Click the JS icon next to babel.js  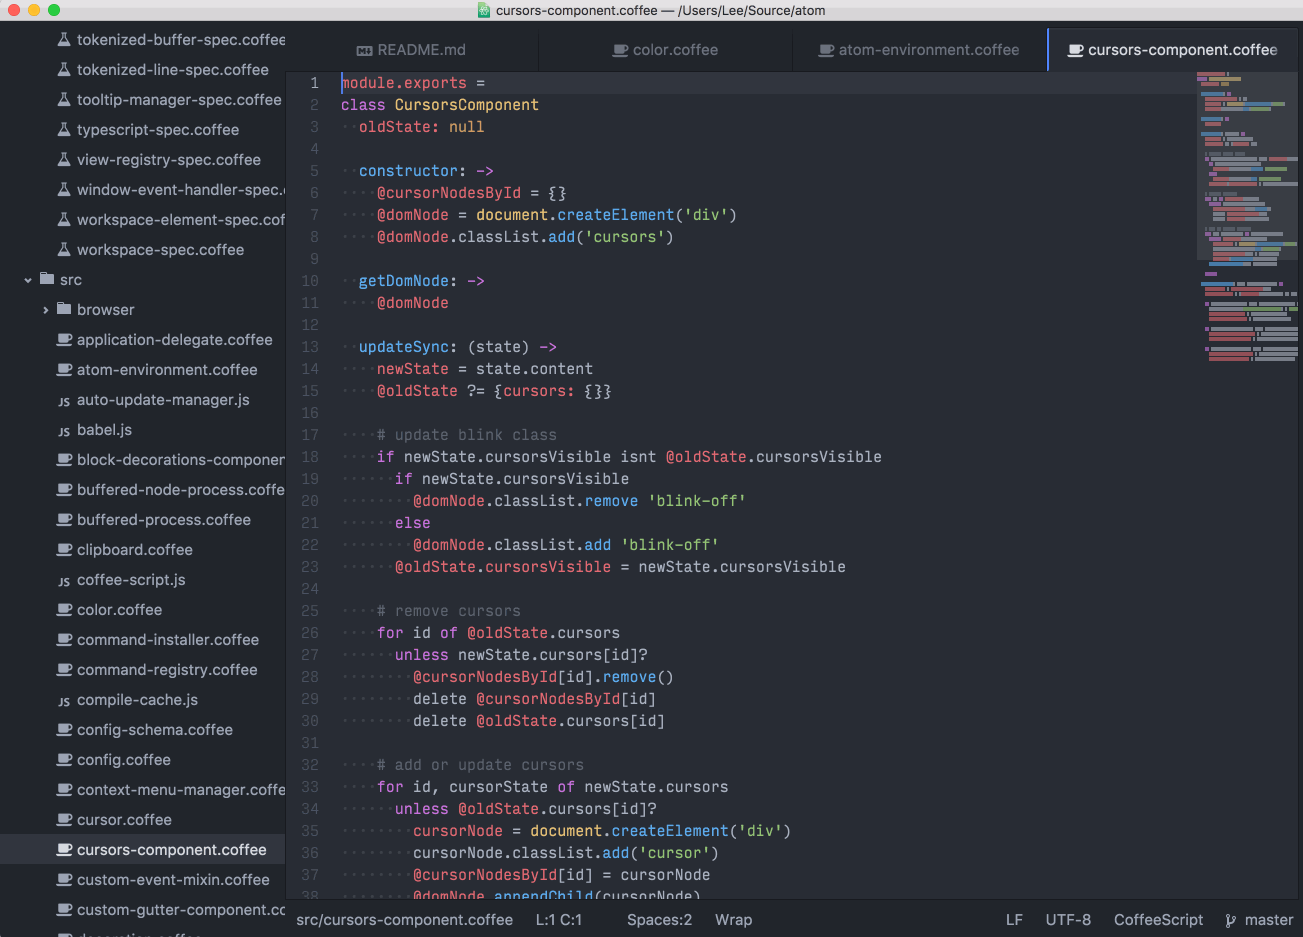64,431
